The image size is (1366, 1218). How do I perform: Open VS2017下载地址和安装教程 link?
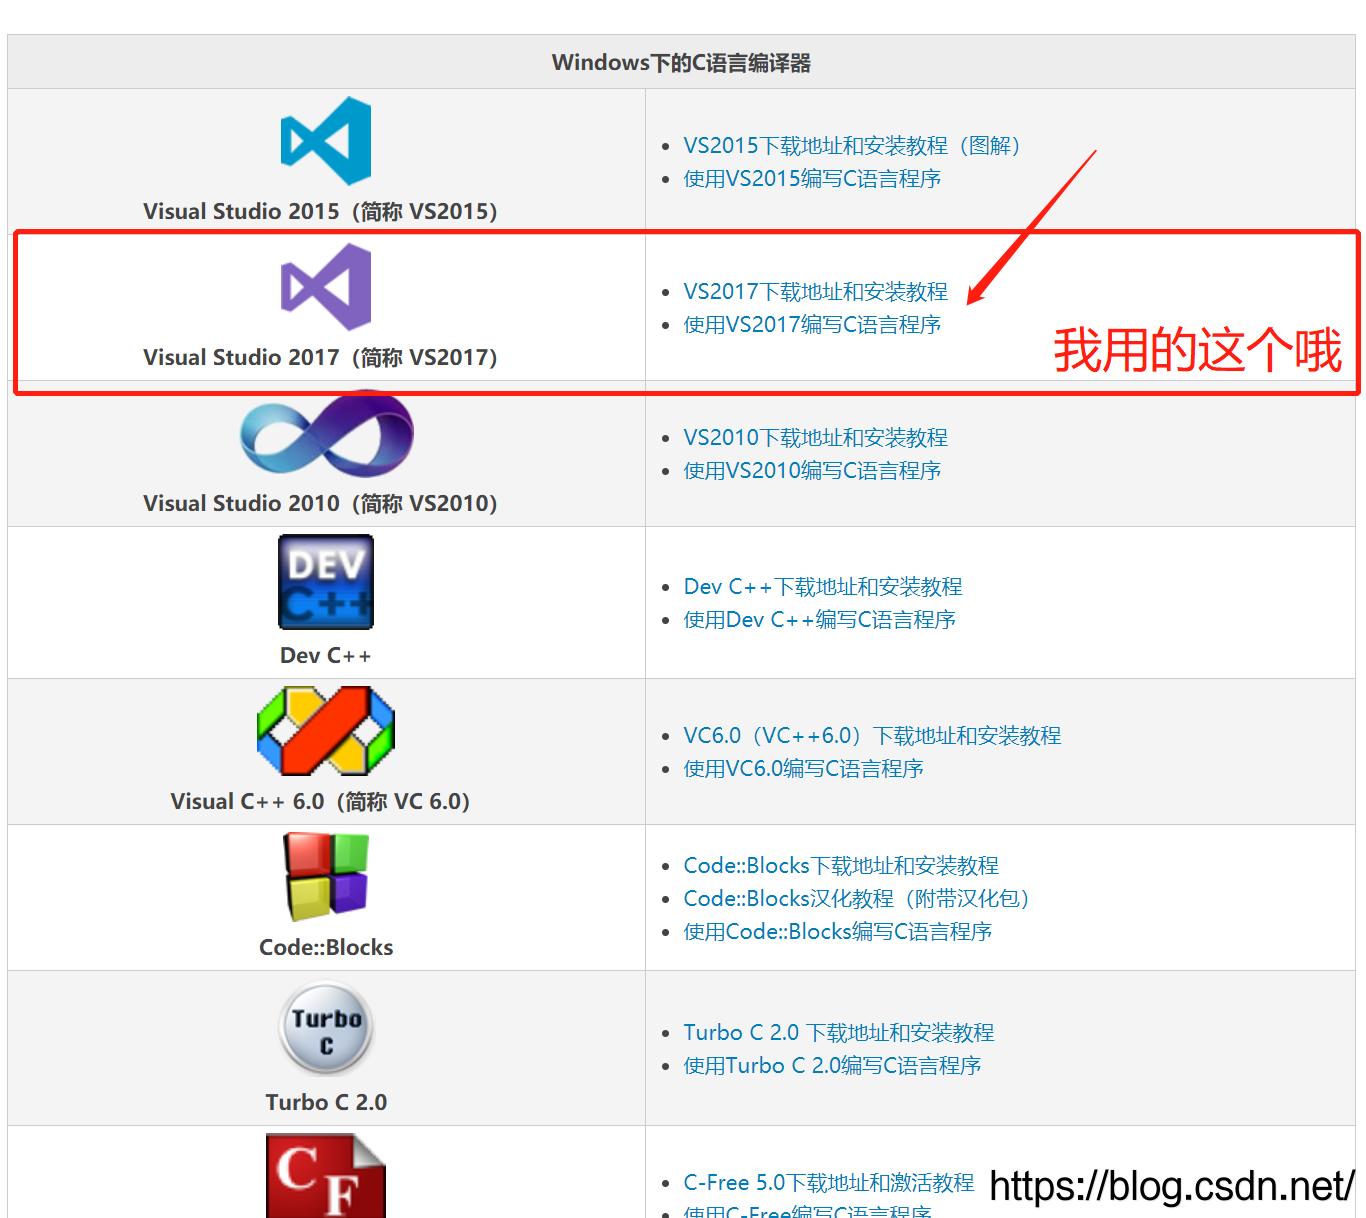point(815,292)
